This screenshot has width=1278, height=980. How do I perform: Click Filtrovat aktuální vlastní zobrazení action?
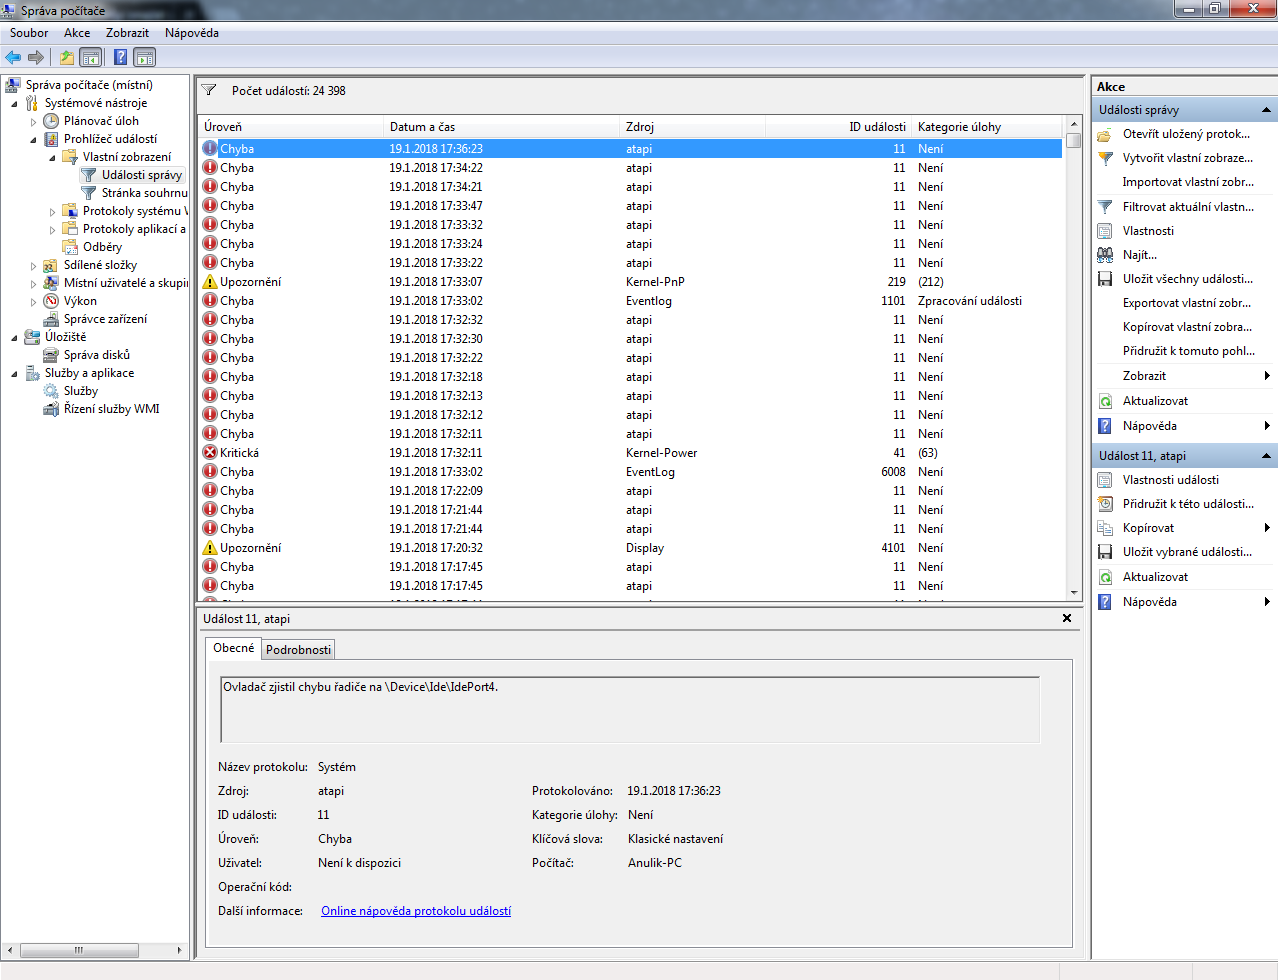(x=1187, y=207)
